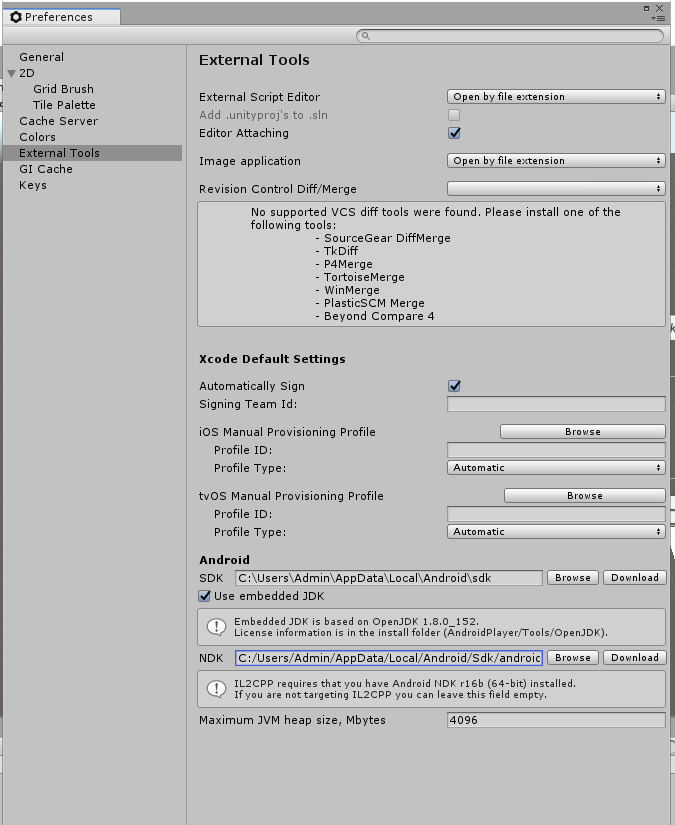Click the IL2CPP notice info icon
The height and width of the screenshot is (825, 675).
tap(216, 689)
